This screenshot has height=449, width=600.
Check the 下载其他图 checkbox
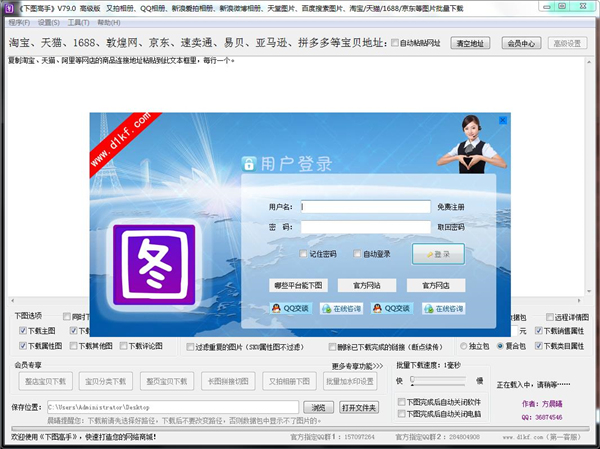pos(73,346)
